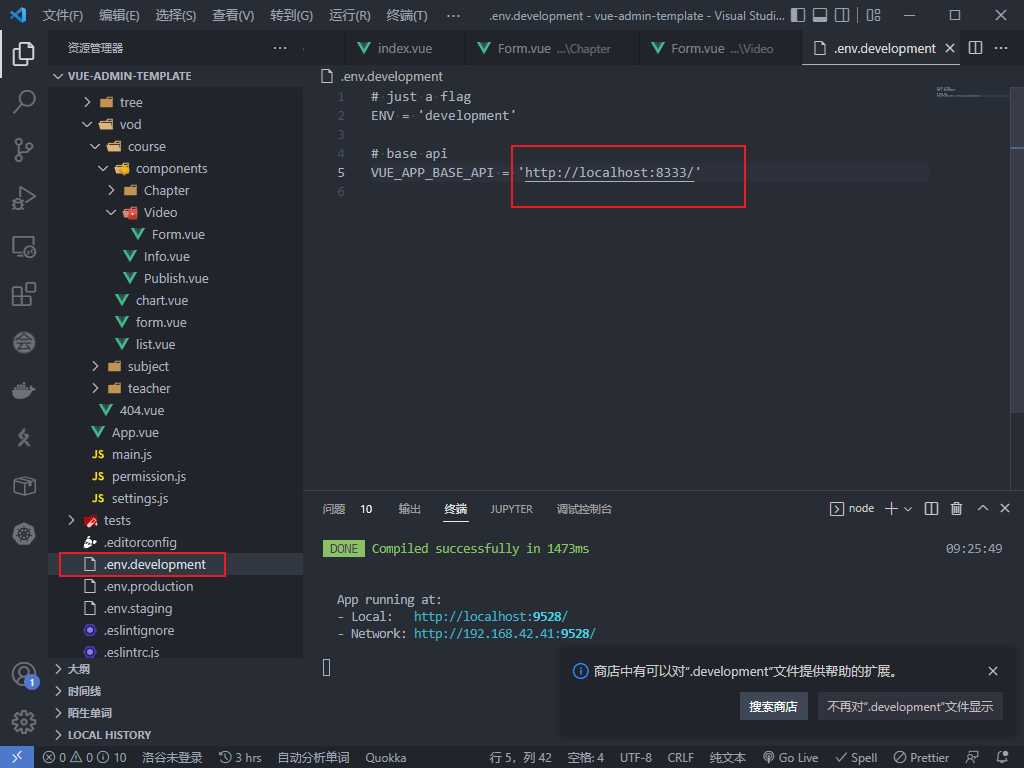Open the Search view in activity bar
Viewport: 1024px width, 768px height.
pos(24,101)
